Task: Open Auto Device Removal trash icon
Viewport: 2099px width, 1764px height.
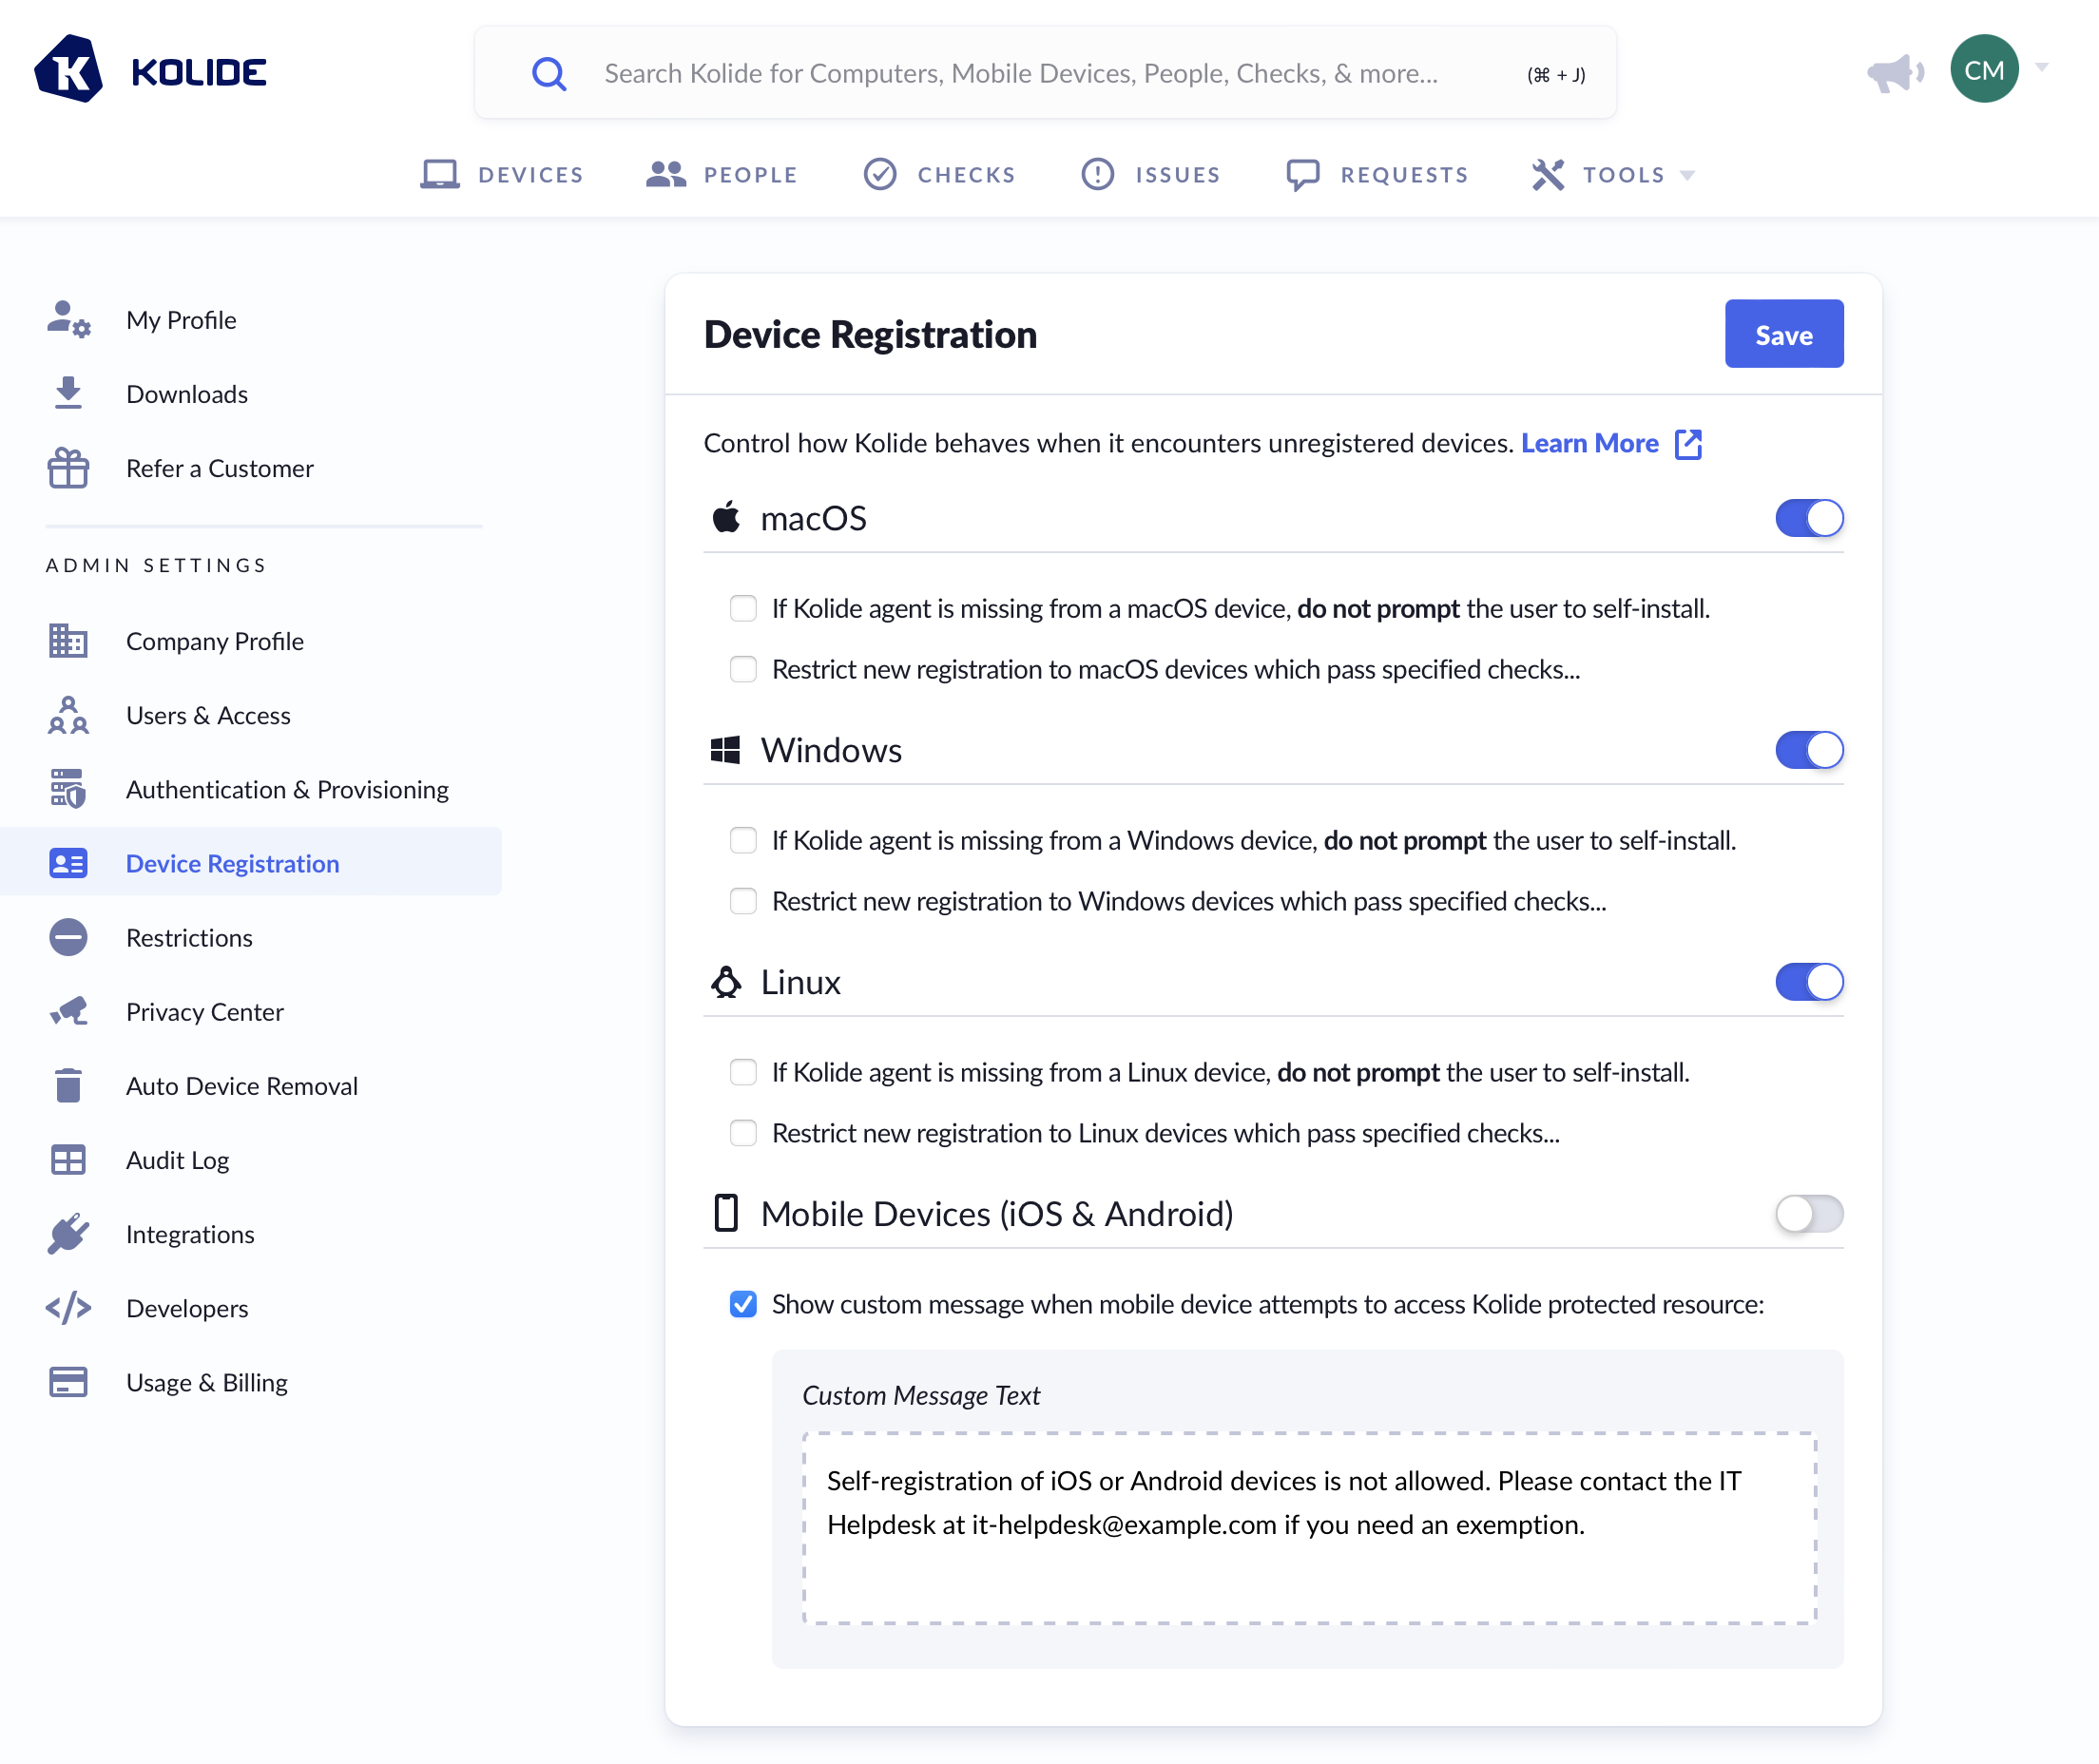Action: (68, 1086)
